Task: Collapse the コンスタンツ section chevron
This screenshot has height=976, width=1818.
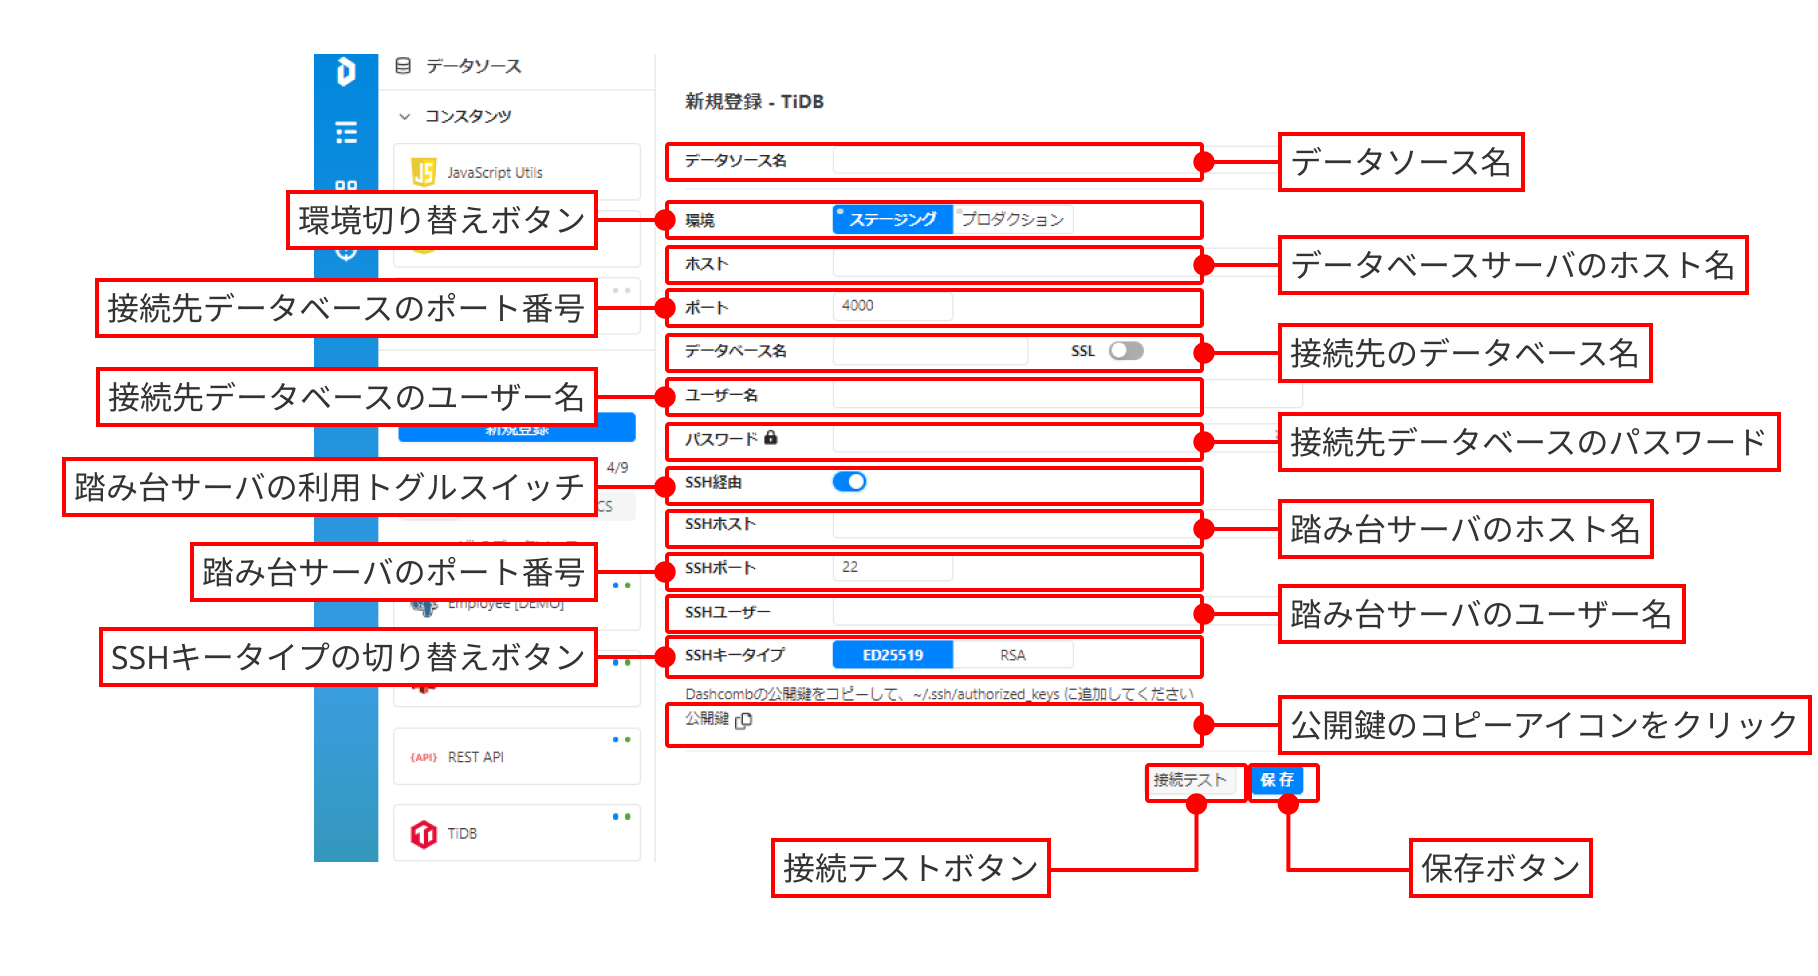Action: (405, 117)
